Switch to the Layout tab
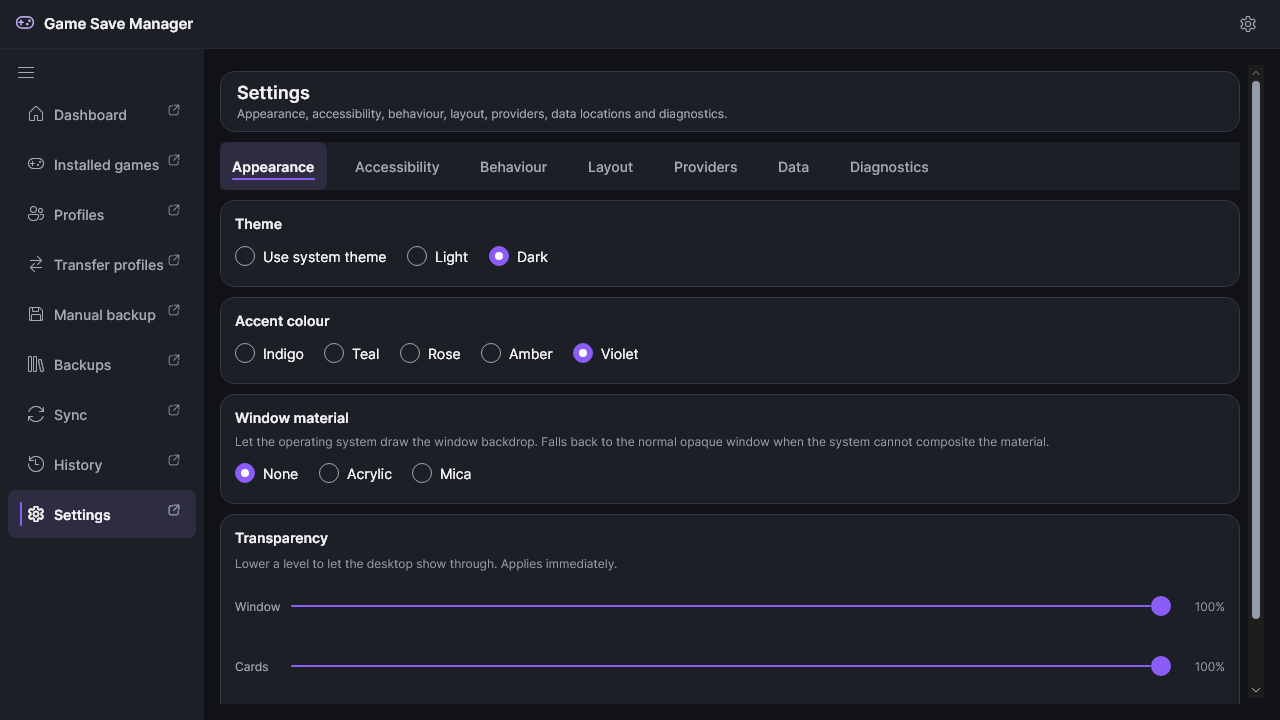 click(610, 167)
